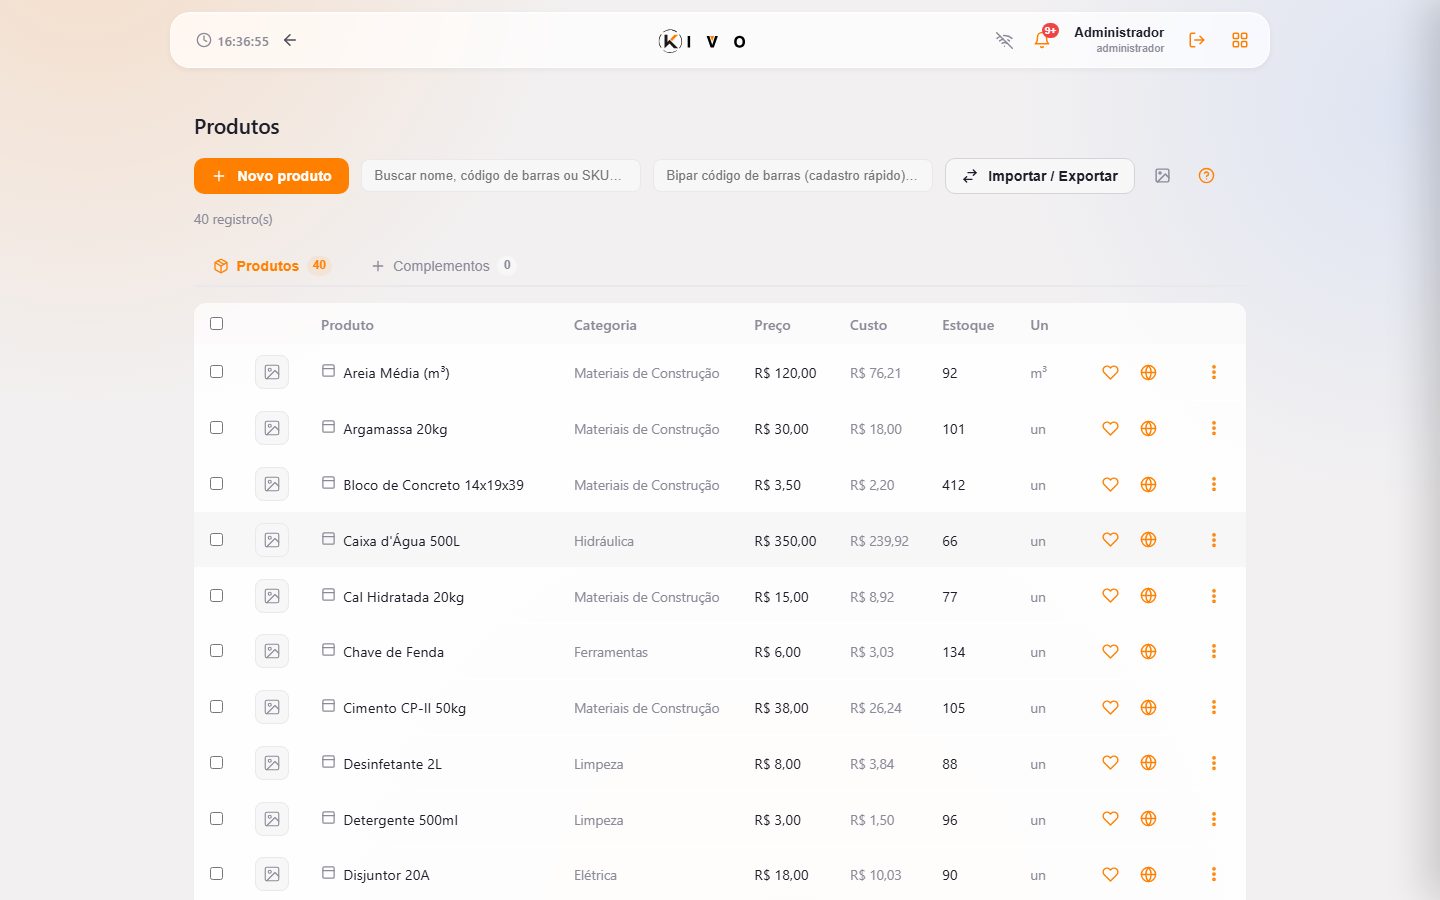Click the globe icon for Argamassa 20kg
The image size is (1440, 900).
[x=1148, y=428]
